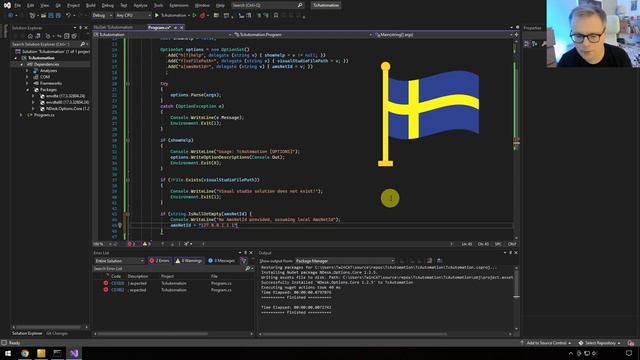
Task: Open the Windows Start menu
Action: click(8, 353)
